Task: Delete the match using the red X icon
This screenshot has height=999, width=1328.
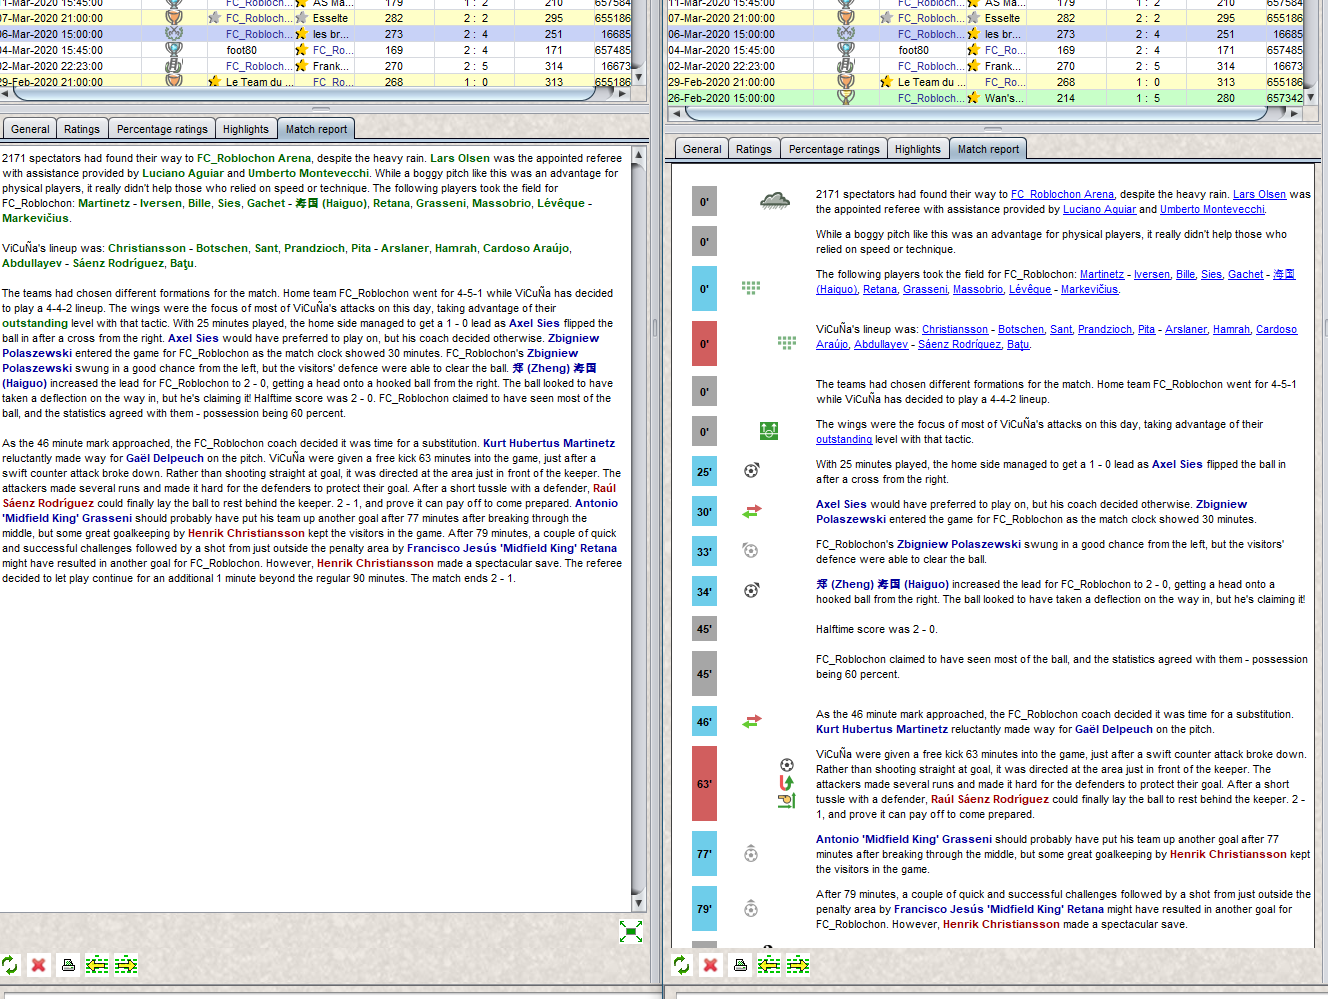Action: [x=38, y=965]
